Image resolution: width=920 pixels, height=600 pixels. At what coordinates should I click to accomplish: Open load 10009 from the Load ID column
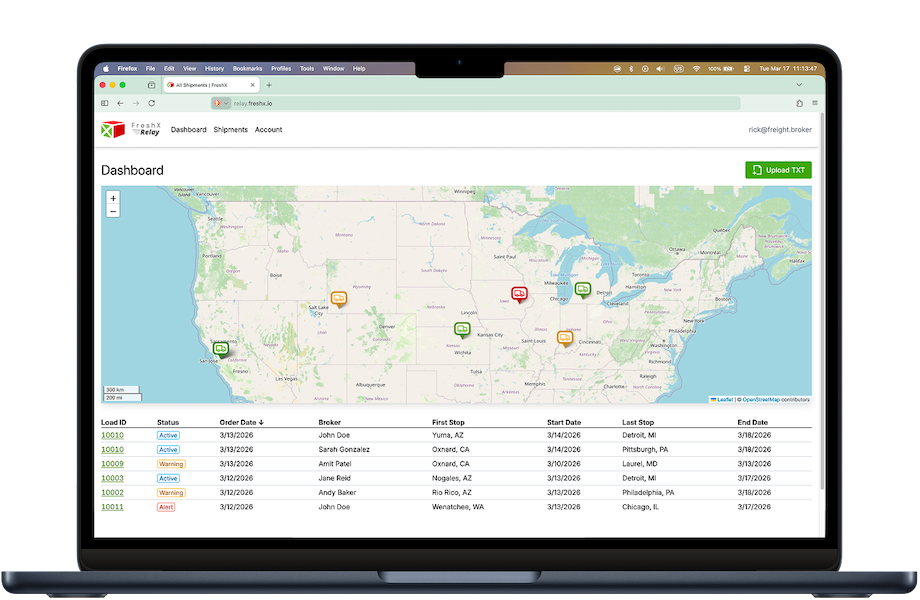click(110, 464)
